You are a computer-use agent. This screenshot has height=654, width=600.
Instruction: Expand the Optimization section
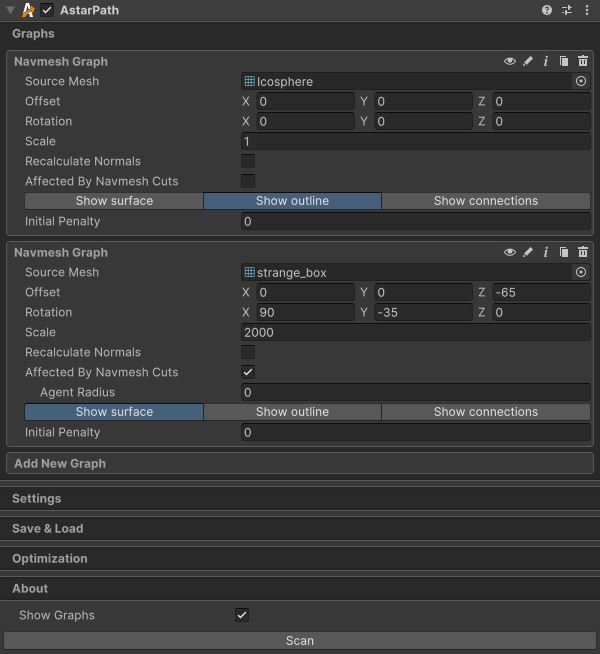click(50, 558)
